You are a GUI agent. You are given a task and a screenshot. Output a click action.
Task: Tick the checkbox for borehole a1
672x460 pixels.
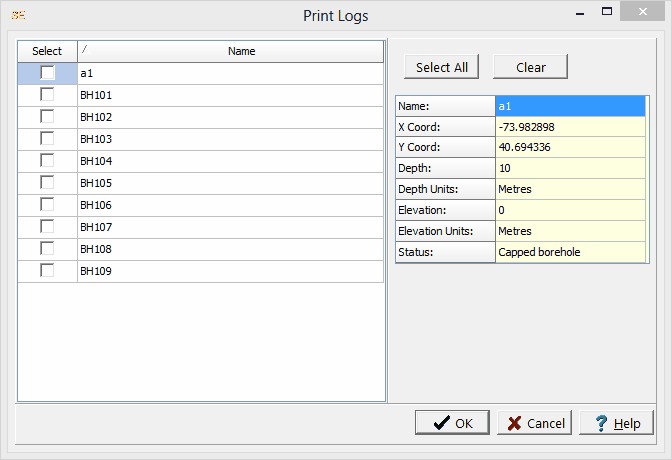pyautogui.click(x=47, y=73)
